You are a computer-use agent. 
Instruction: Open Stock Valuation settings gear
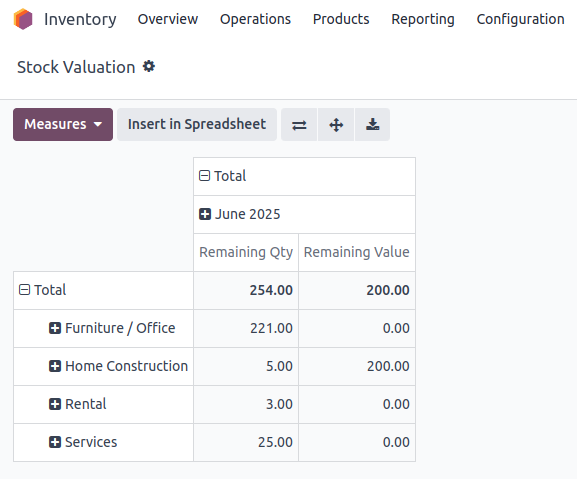[x=149, y=67]
